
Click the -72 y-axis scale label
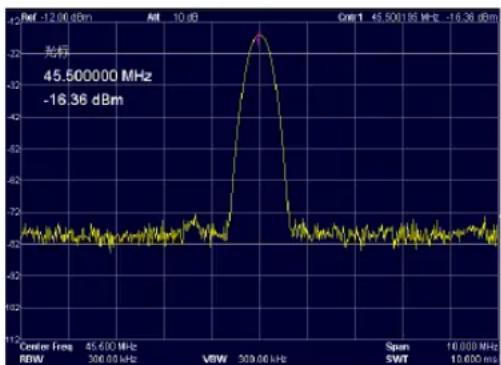(14, 212)
